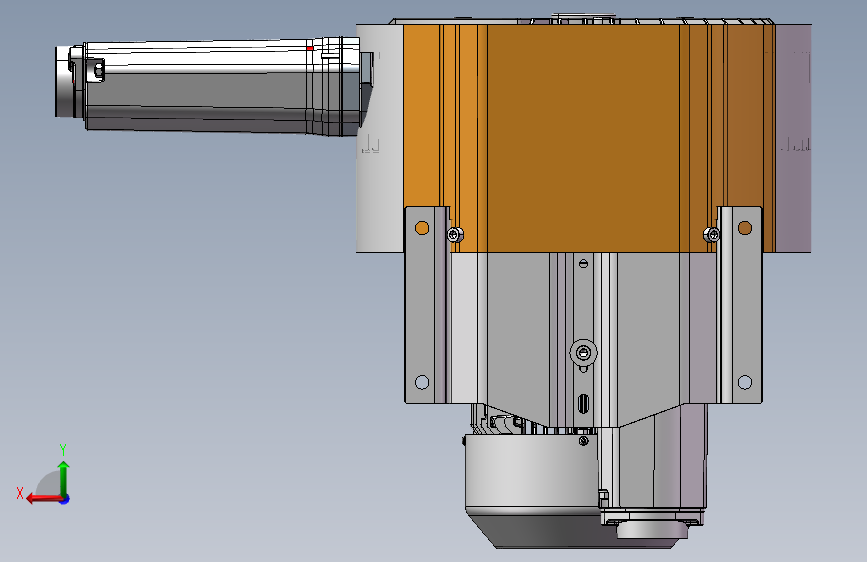Click the green Y axis arrow of the triad
The height and width of the screenshot is (562, 867).
pos(64,477)
